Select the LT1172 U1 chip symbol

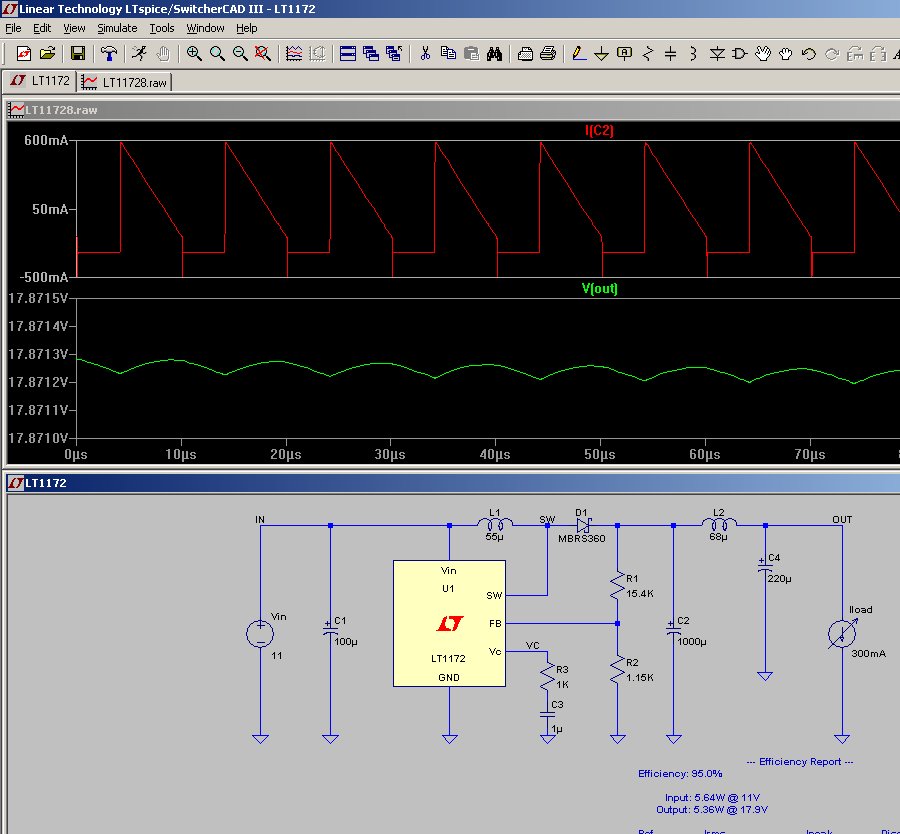[x=449, y=623]
